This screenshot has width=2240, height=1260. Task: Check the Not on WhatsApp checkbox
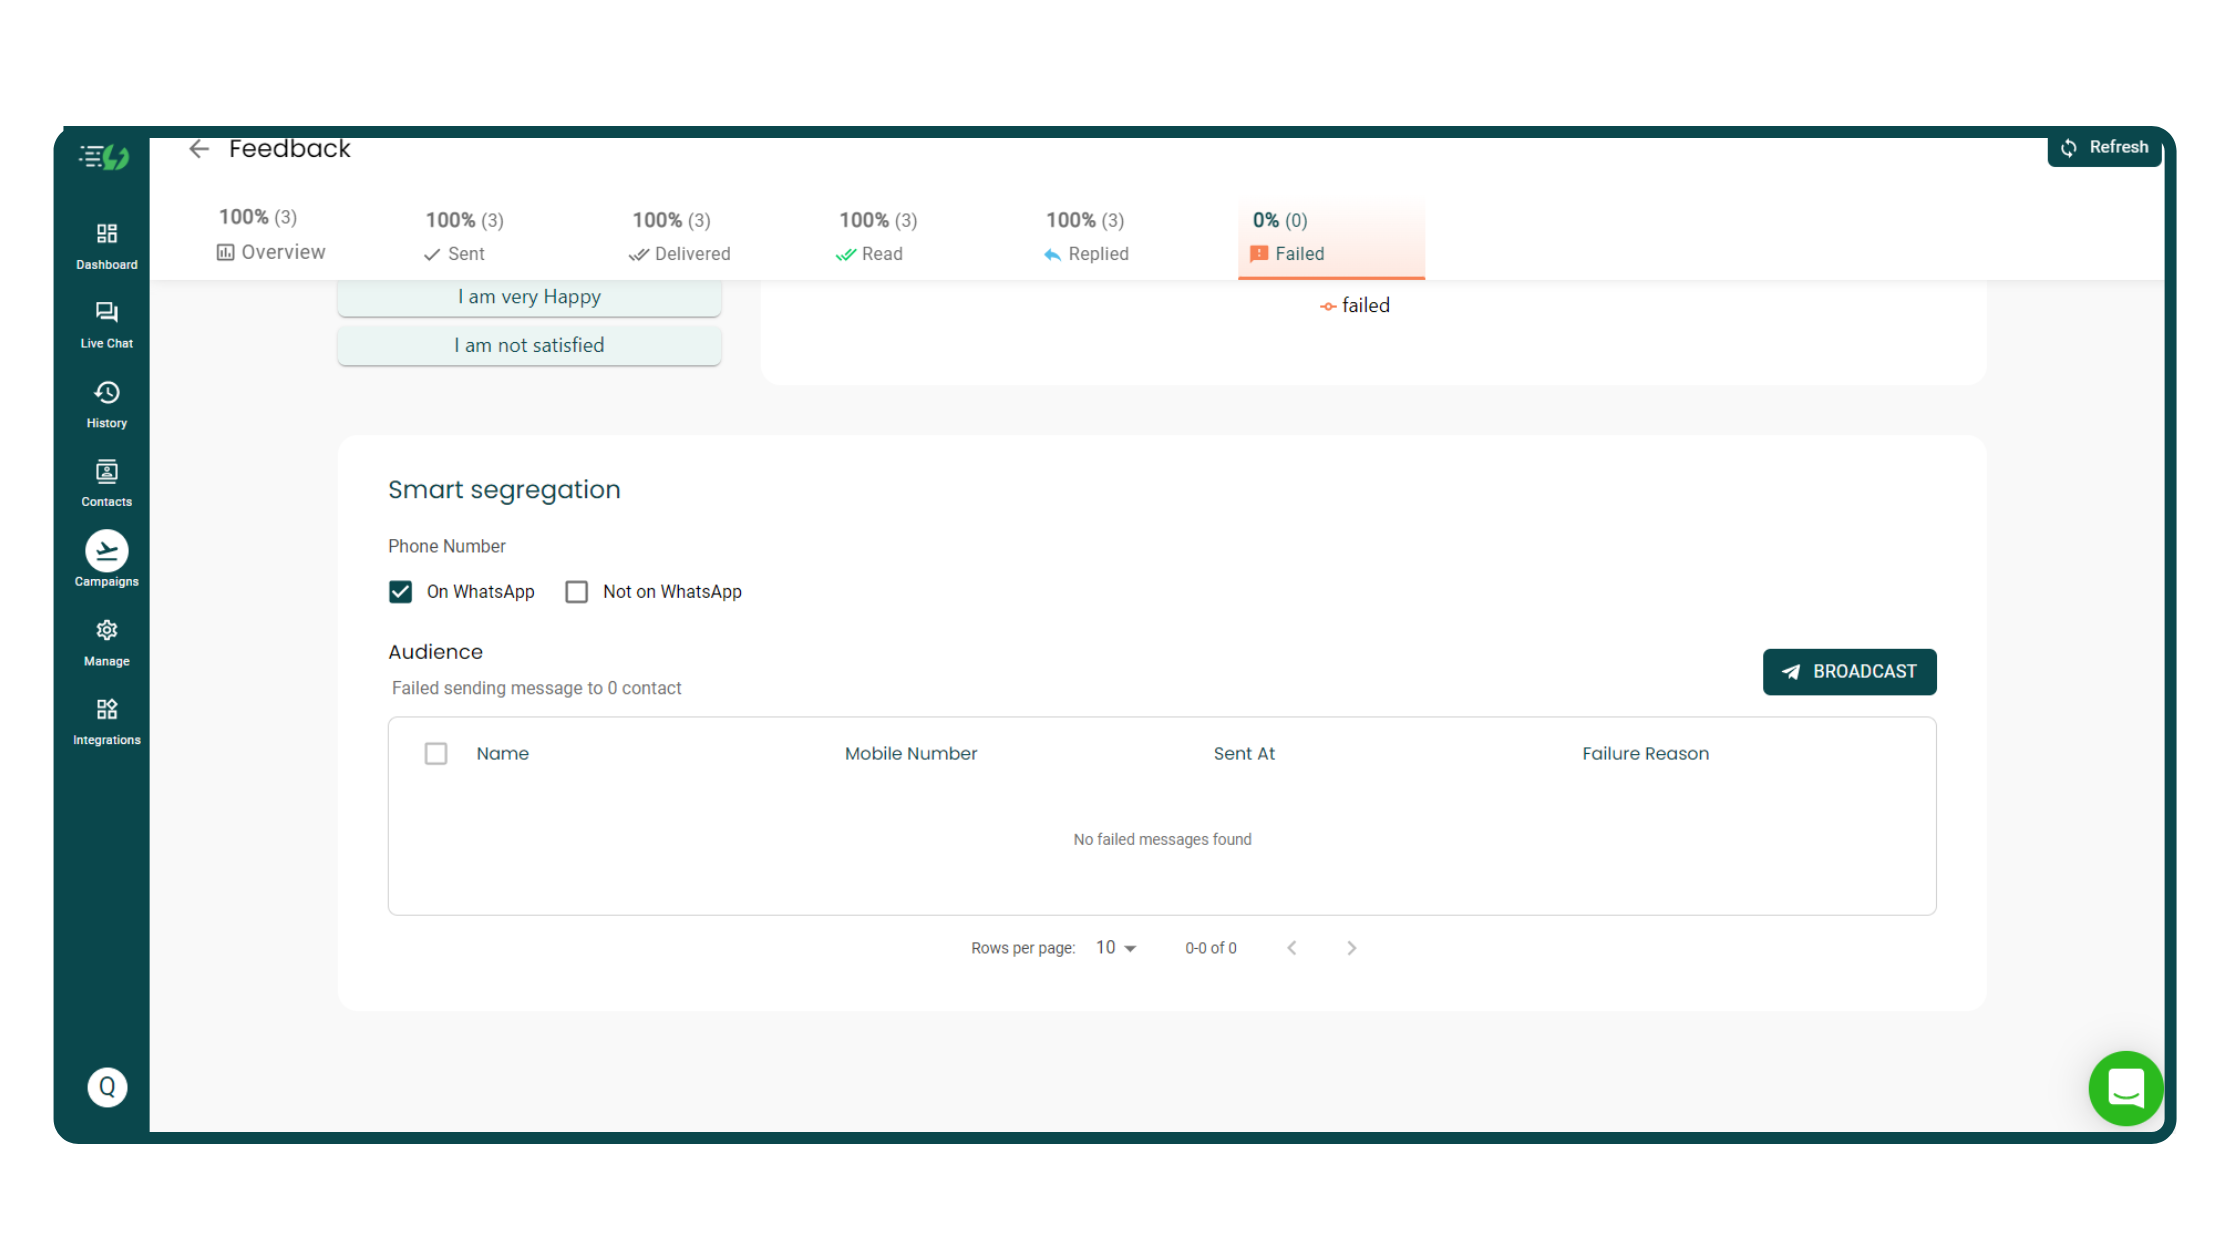(576, 592)
